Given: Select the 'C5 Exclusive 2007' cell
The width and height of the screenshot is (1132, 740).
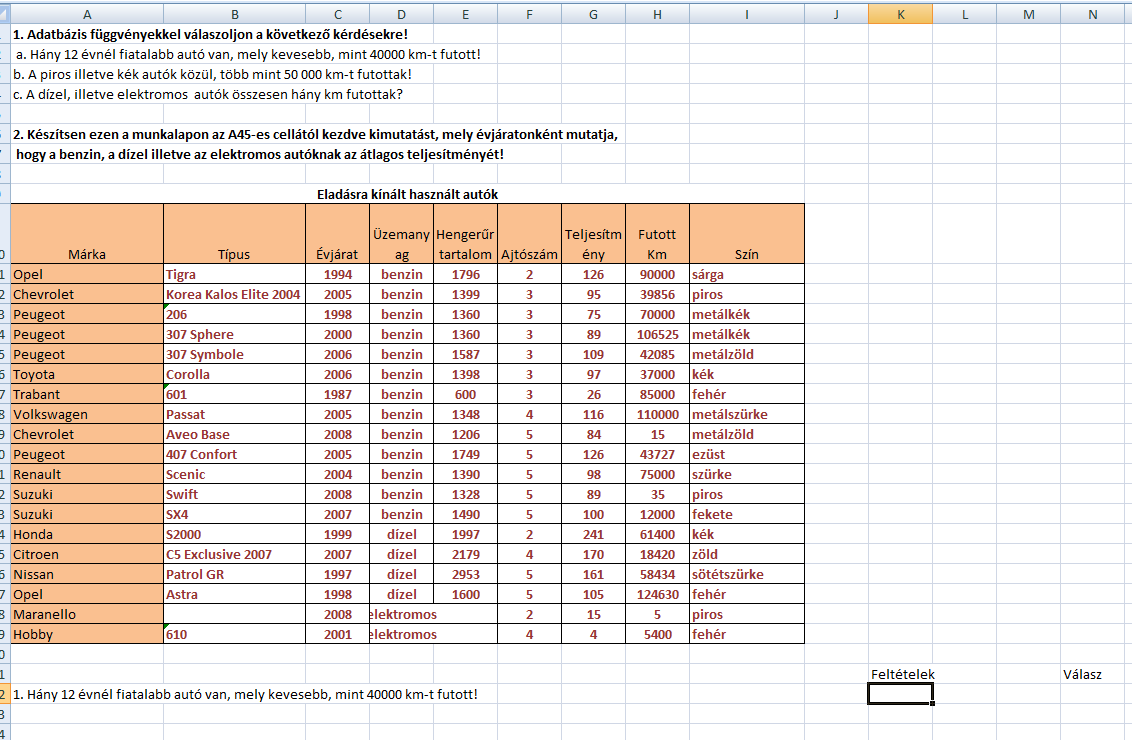Looking at the screenshot, I should 235,554.
